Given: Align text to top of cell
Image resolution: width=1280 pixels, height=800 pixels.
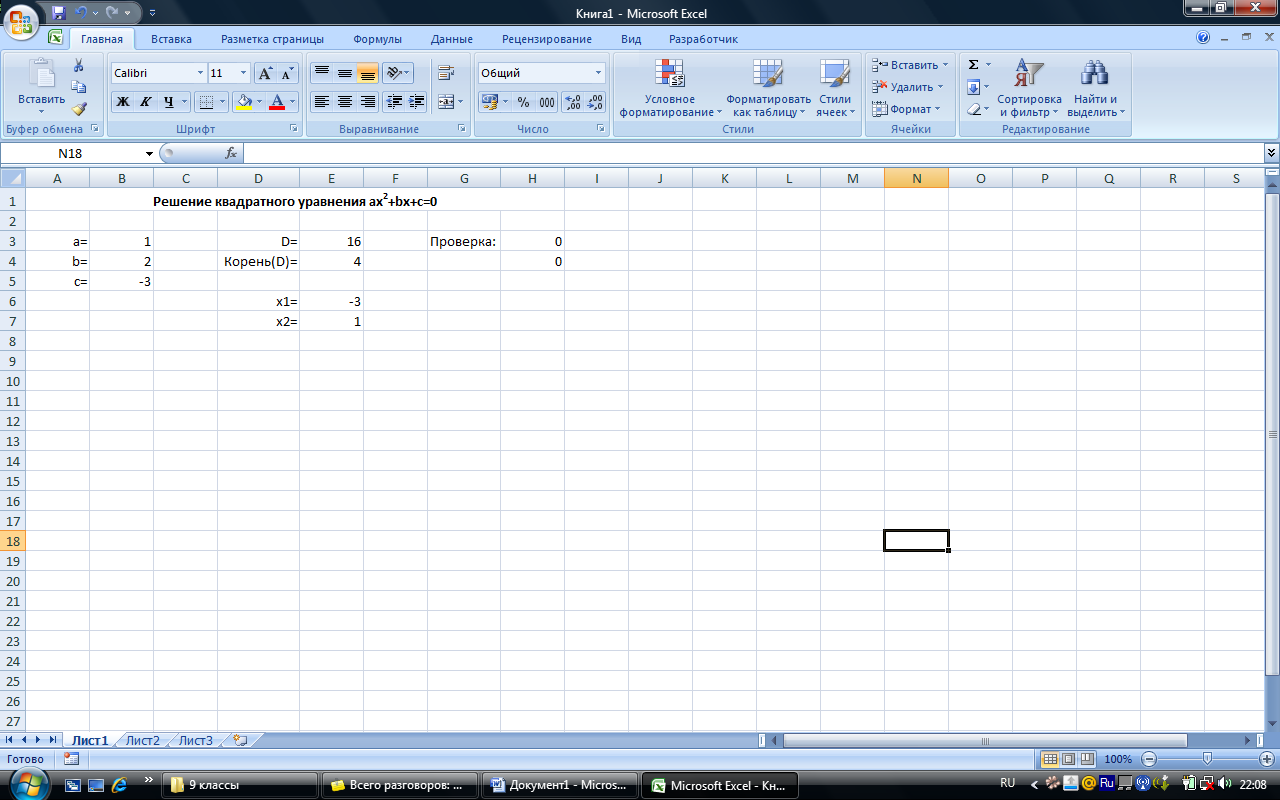Looking at the screenshot, I should pos(322,73).
